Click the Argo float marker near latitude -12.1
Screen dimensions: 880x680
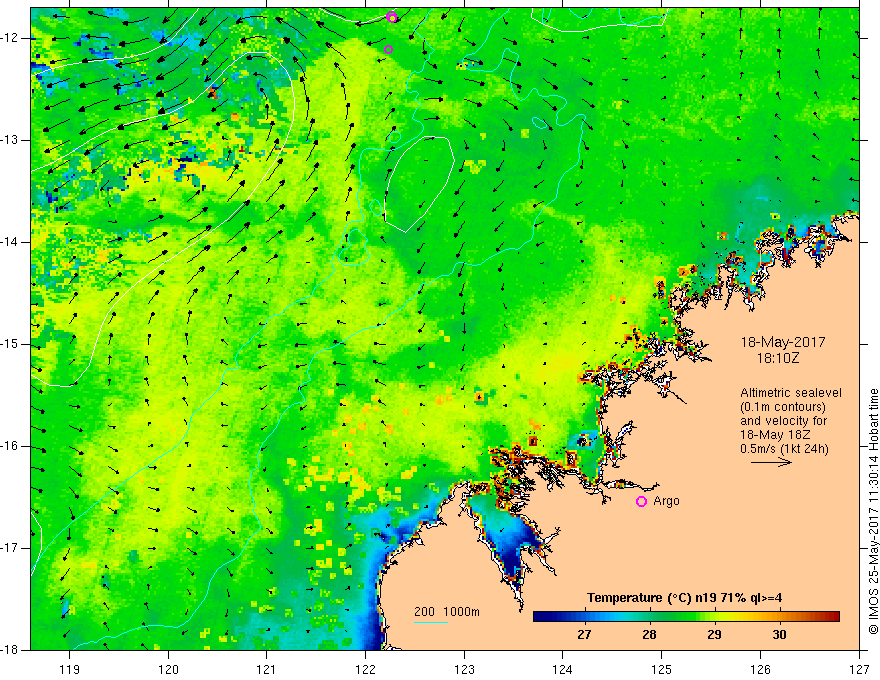pos(388,49)
